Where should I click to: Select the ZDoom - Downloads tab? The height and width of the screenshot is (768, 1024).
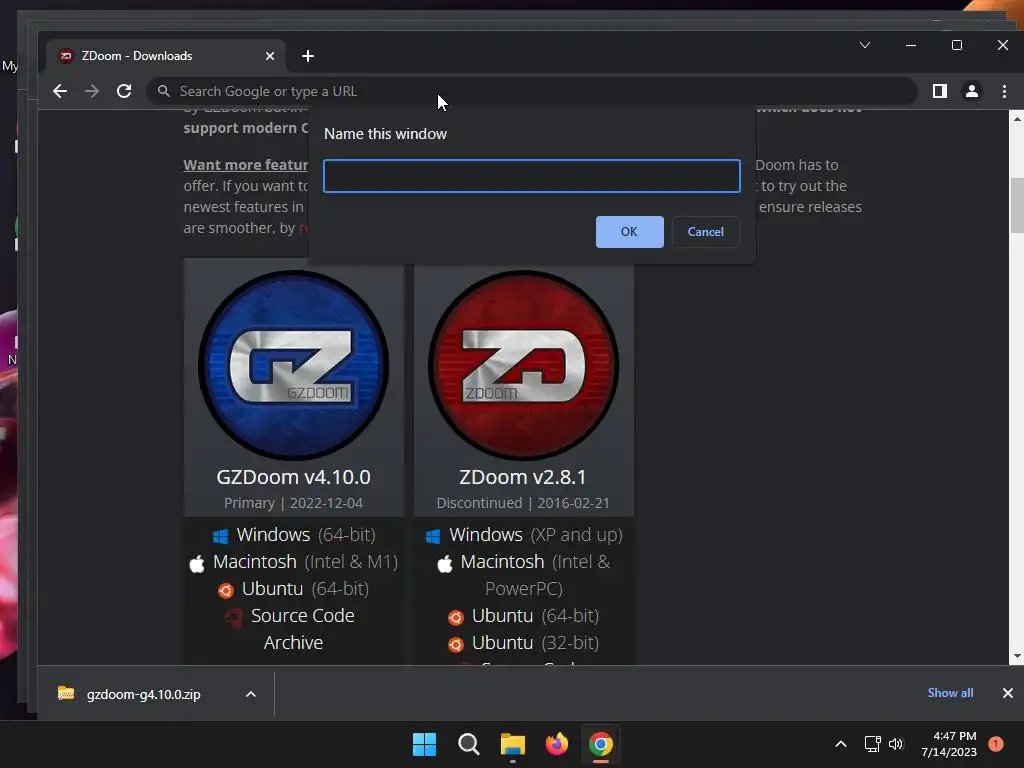coord(166,56)
